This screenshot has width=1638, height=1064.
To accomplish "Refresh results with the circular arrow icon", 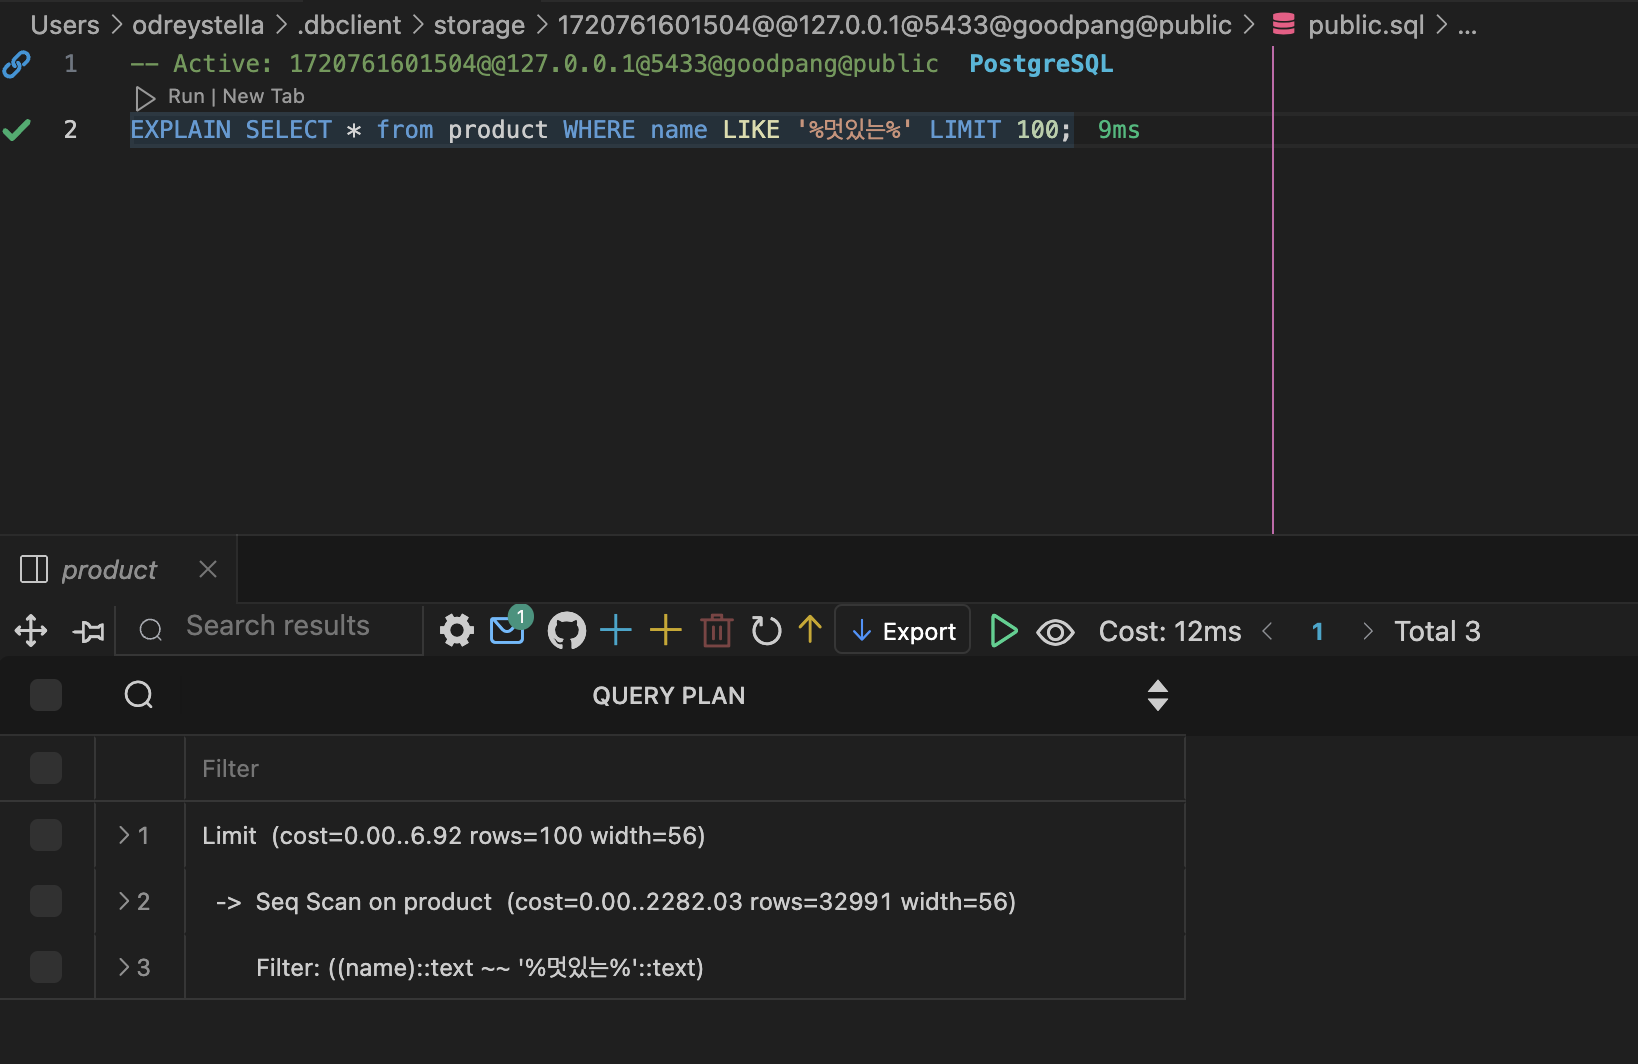I will click(766, 631).
